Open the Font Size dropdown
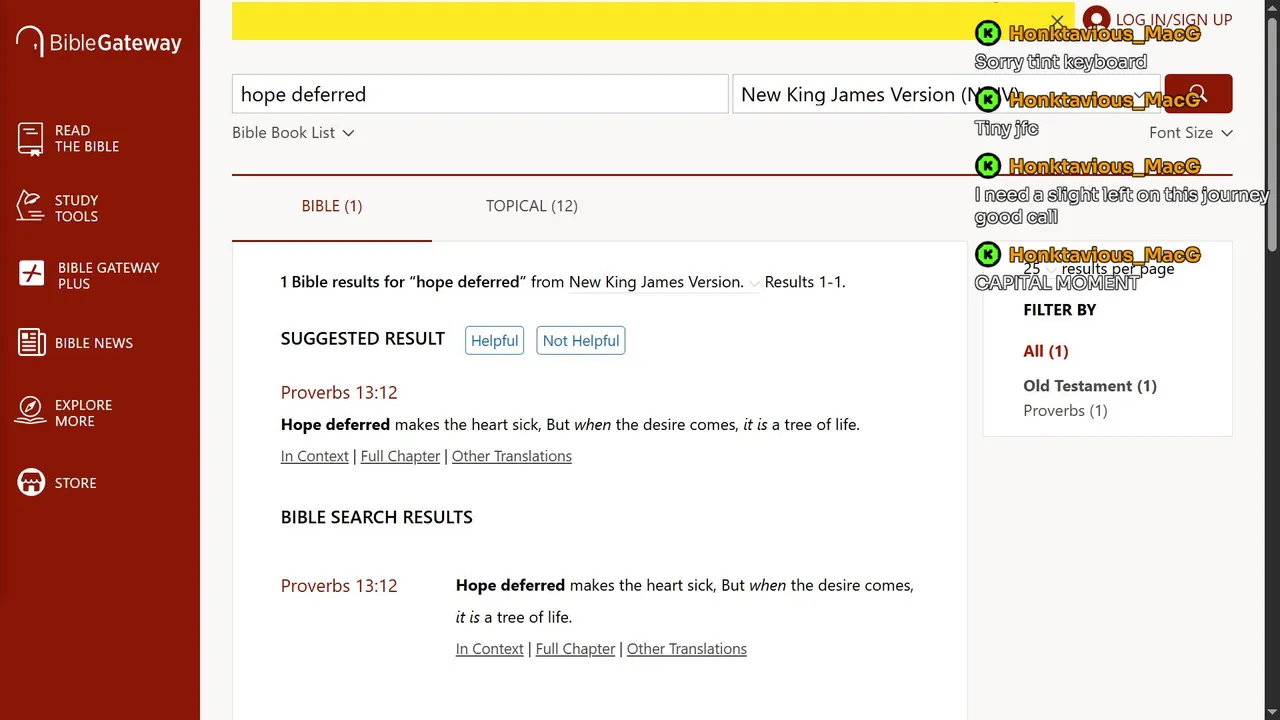Screen dimensions: 1280x720 [x=1190, y=132]
